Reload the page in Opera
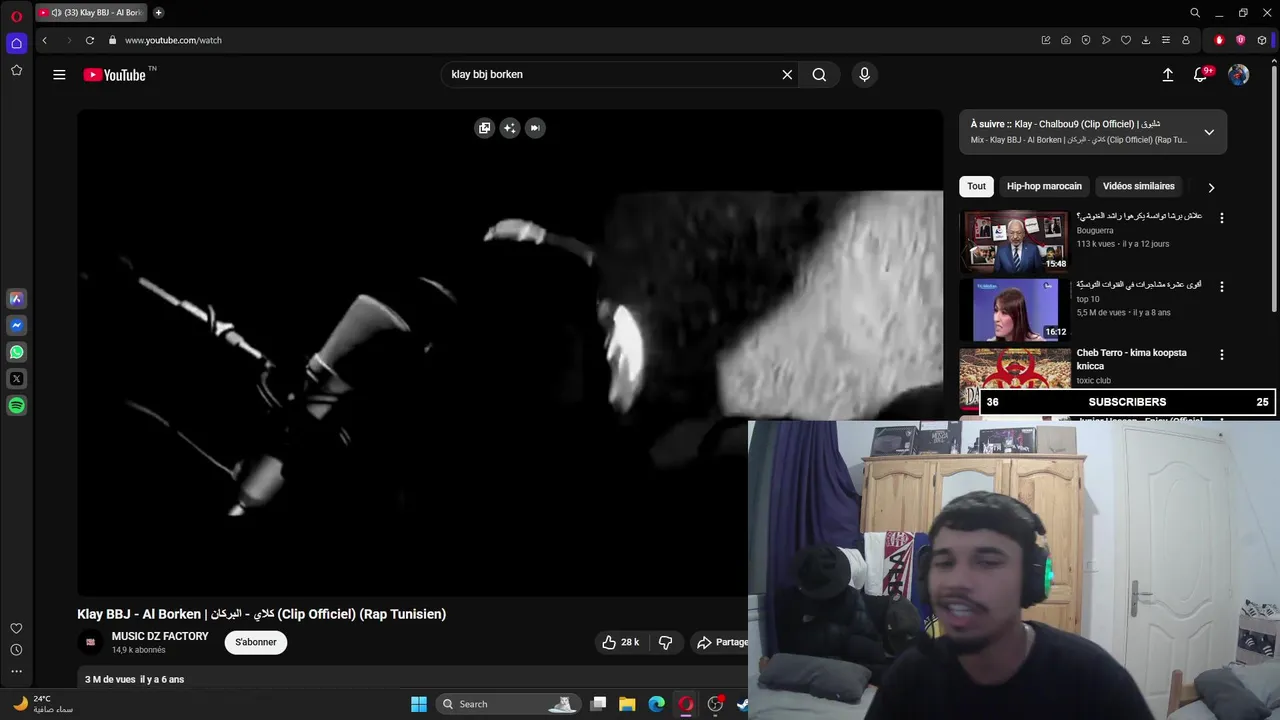The width and height of the screenshot is (1280, 720). (90, 40)
